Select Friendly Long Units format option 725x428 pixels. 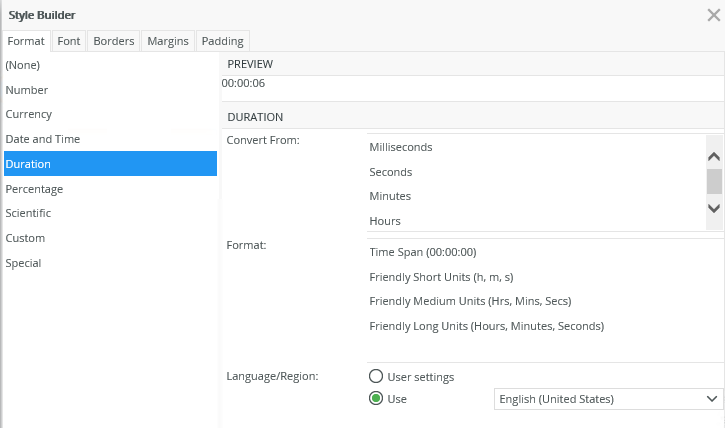point(487,326)
